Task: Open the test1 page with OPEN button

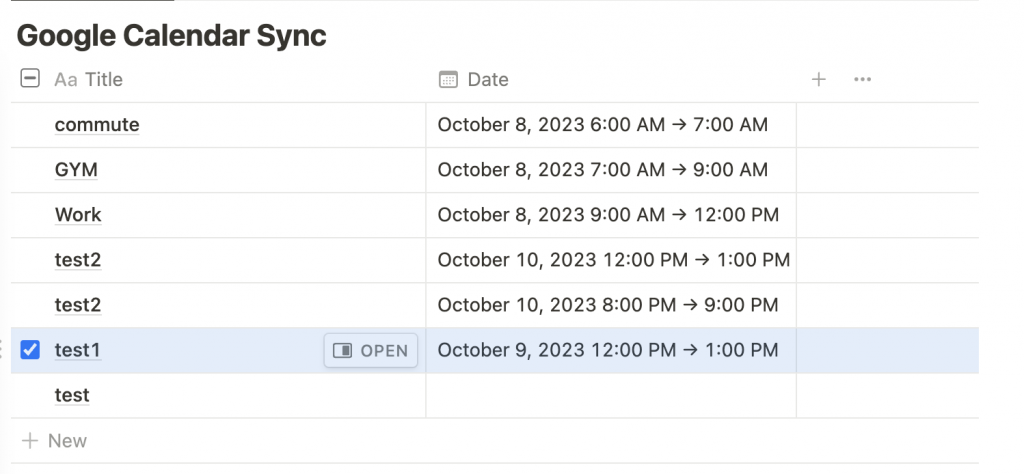Action: click(371, 350)
